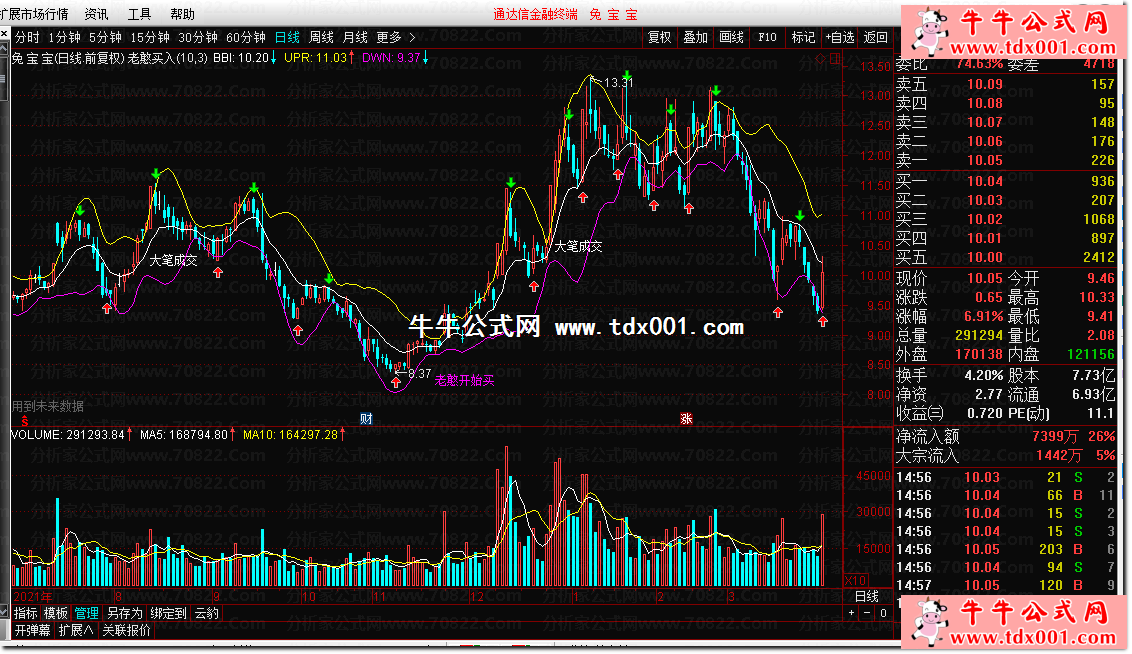This screenshot has height=654, width=1132.
Task: Click the 财 financial event marker on chart
Action: [366, 417]
